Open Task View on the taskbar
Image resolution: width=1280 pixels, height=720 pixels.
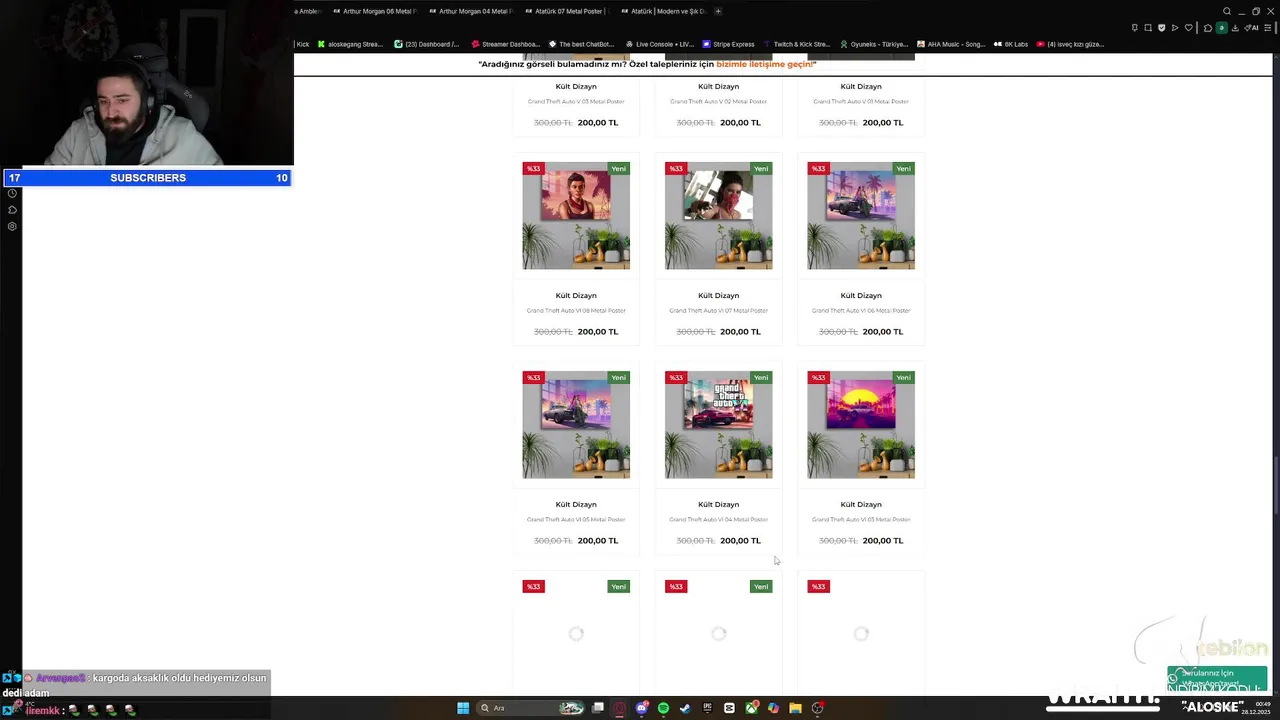click(x=598, y=708)
